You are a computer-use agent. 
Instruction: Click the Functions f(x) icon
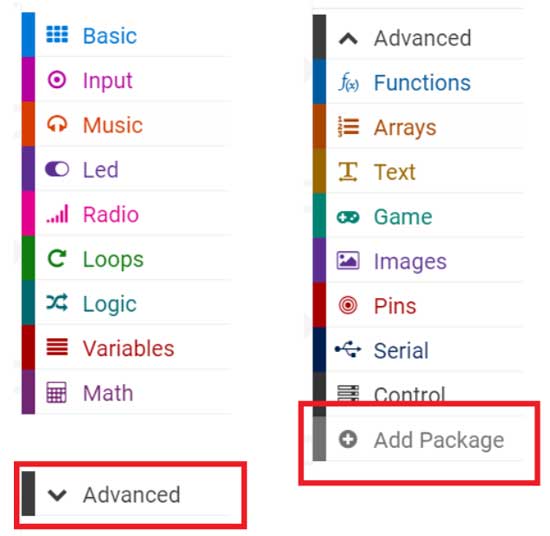[x=348, y=82]
